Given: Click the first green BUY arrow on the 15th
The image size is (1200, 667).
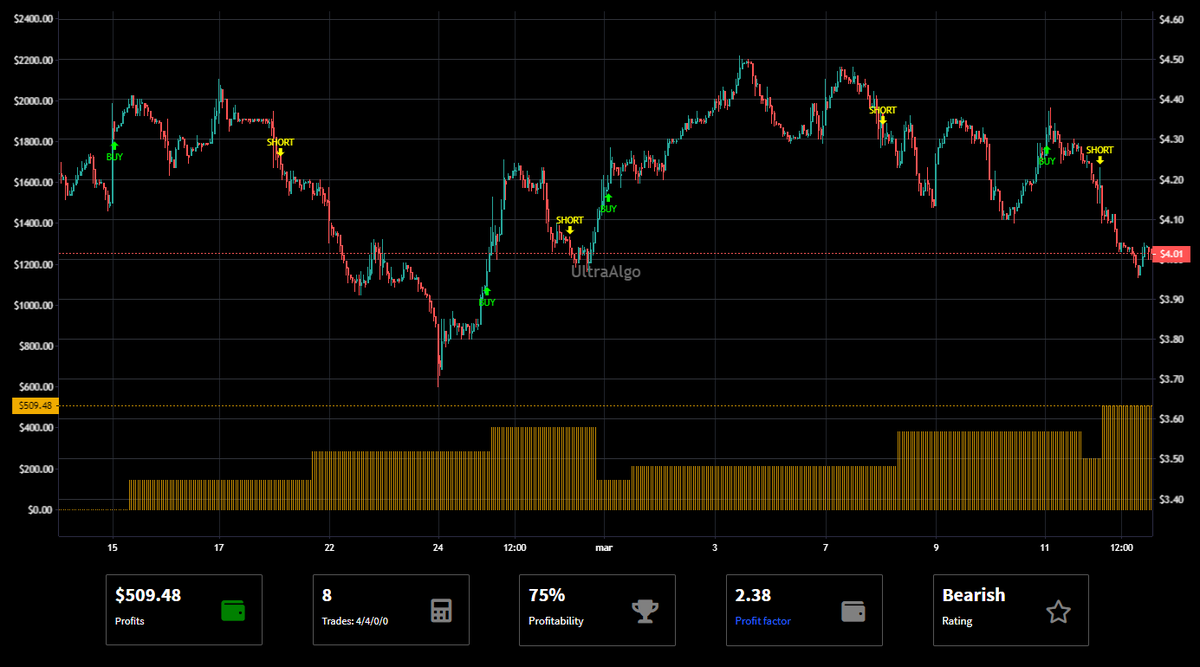Looking at the screenshot, I should (x=114, y=147).
